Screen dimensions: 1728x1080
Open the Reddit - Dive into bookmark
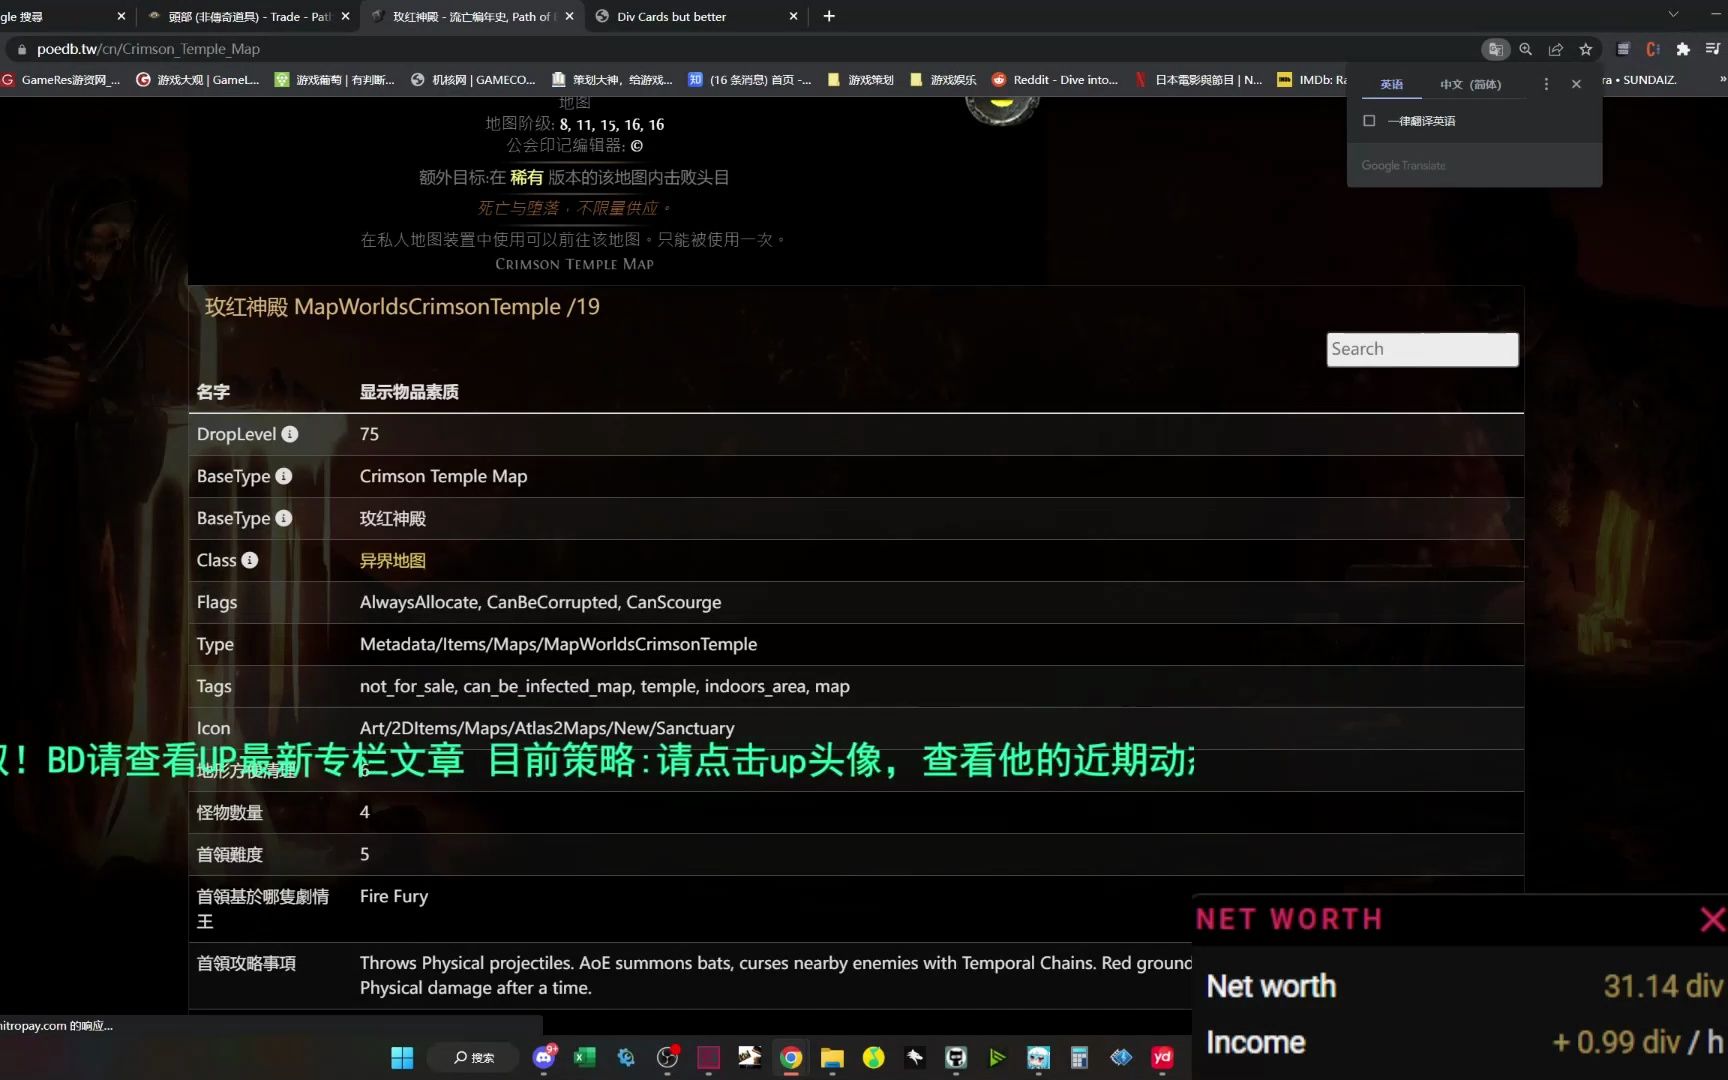click(x=1055, y=80)
